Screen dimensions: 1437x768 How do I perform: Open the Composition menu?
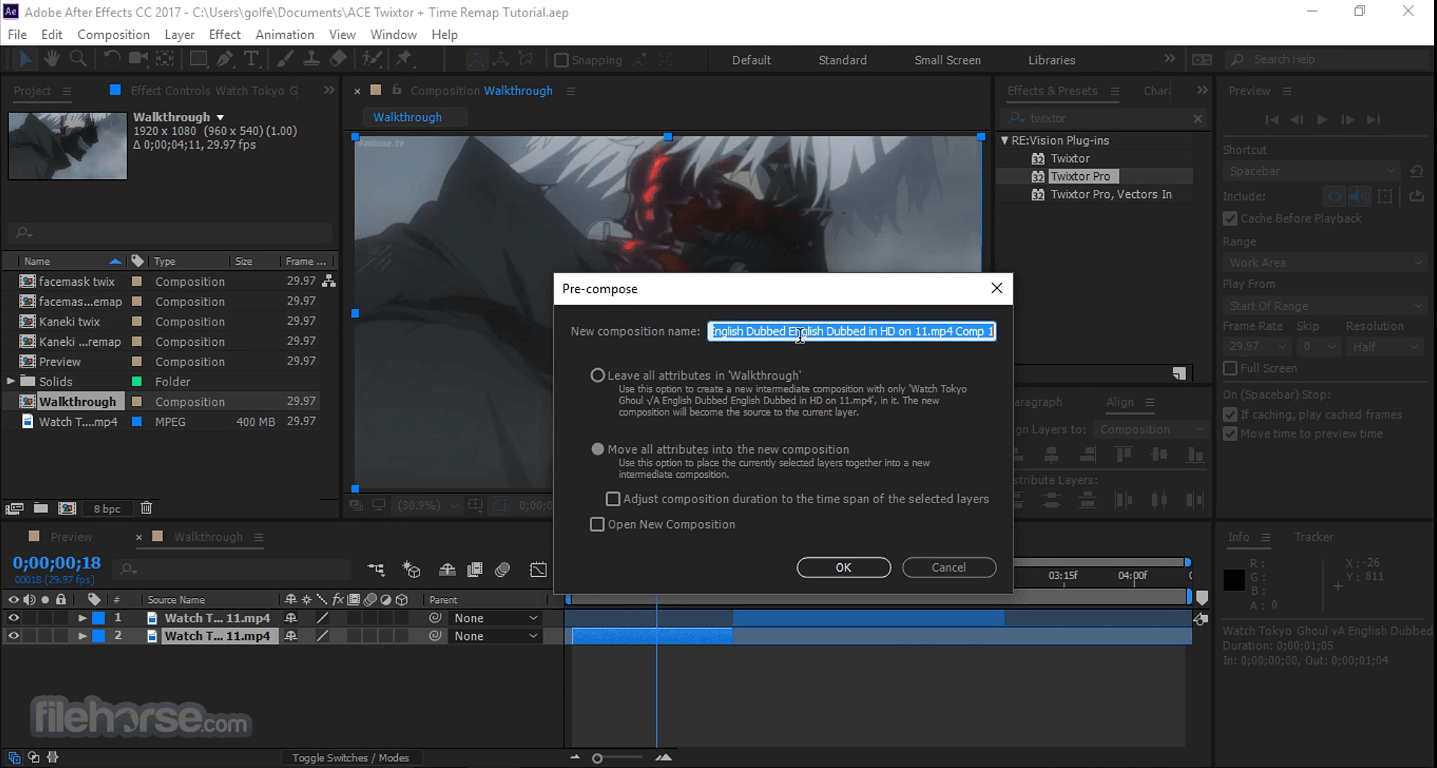(x=113, y=34)
